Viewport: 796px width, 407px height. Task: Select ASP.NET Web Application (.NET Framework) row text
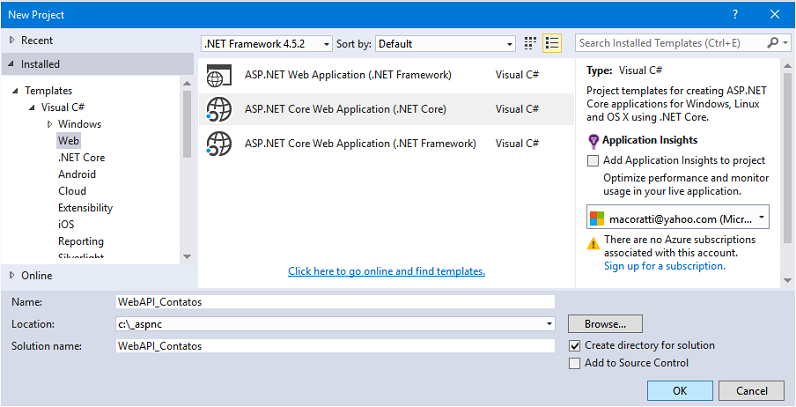(348, 75)
